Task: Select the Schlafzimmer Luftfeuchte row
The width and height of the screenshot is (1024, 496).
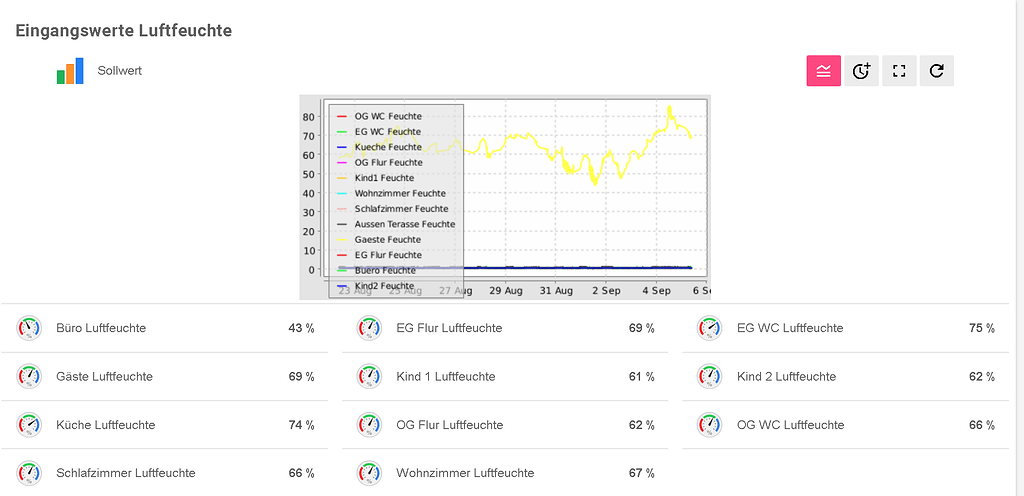Action: coord(165,473)
